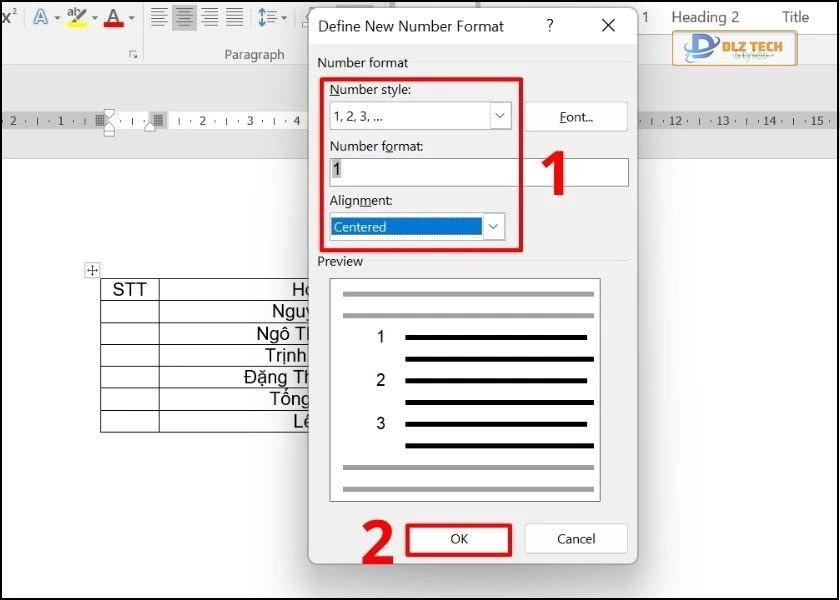Cancel the Define New Number Format dialog
Screen dimensions: 840x600
[x=576, y=539]
